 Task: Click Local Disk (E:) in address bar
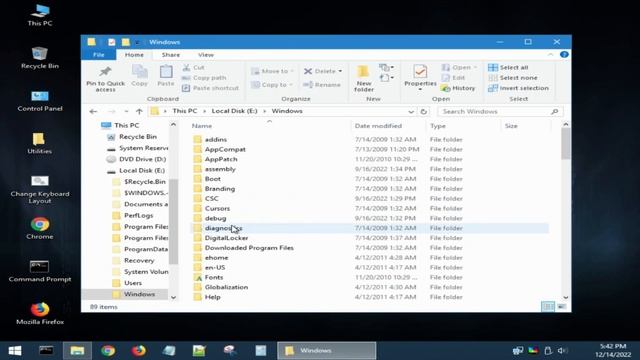click(234, 111)
